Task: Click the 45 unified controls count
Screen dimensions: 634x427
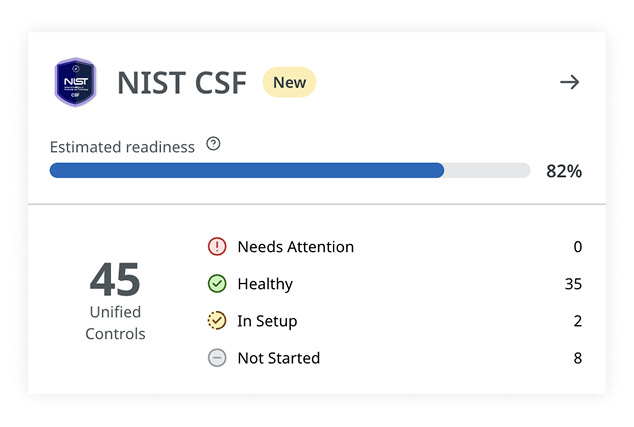Action: pyautogui.click(x=115, y=279)
